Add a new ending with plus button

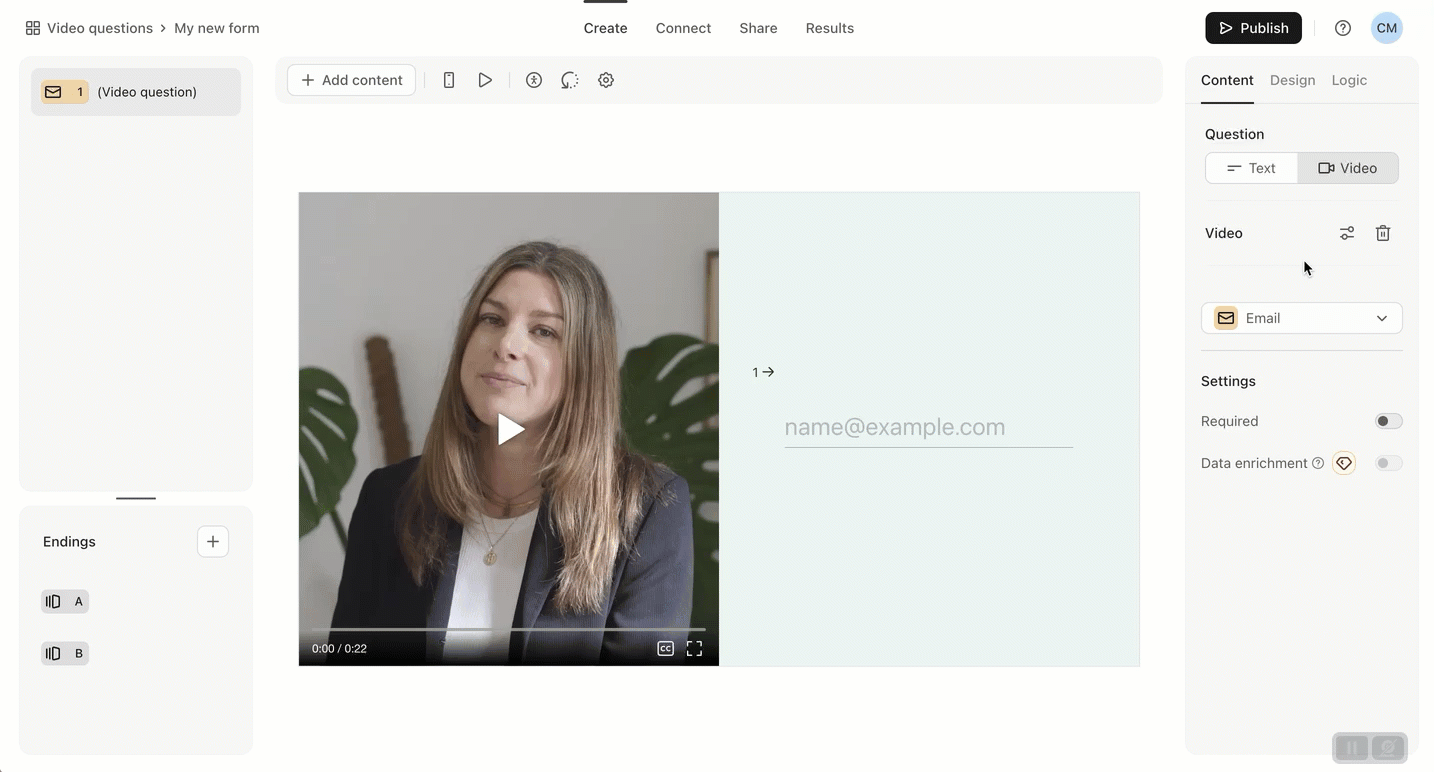pyautogui.click(x=213, y=542)
